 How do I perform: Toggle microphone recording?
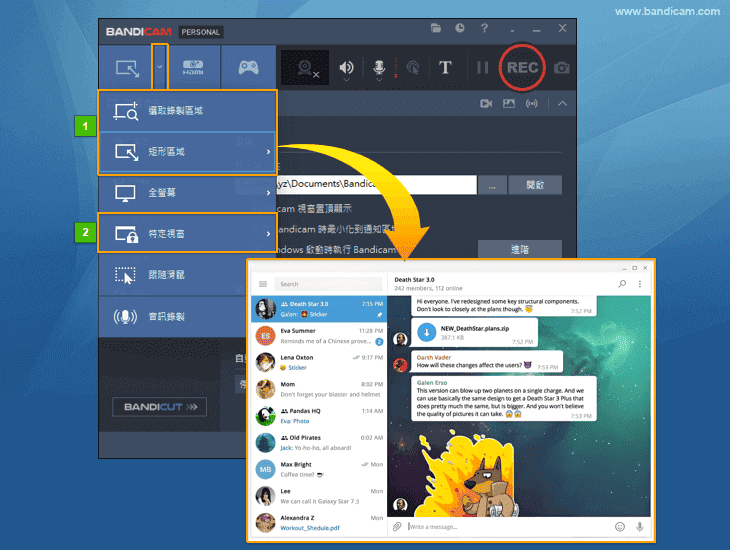(x=379, y=68)
